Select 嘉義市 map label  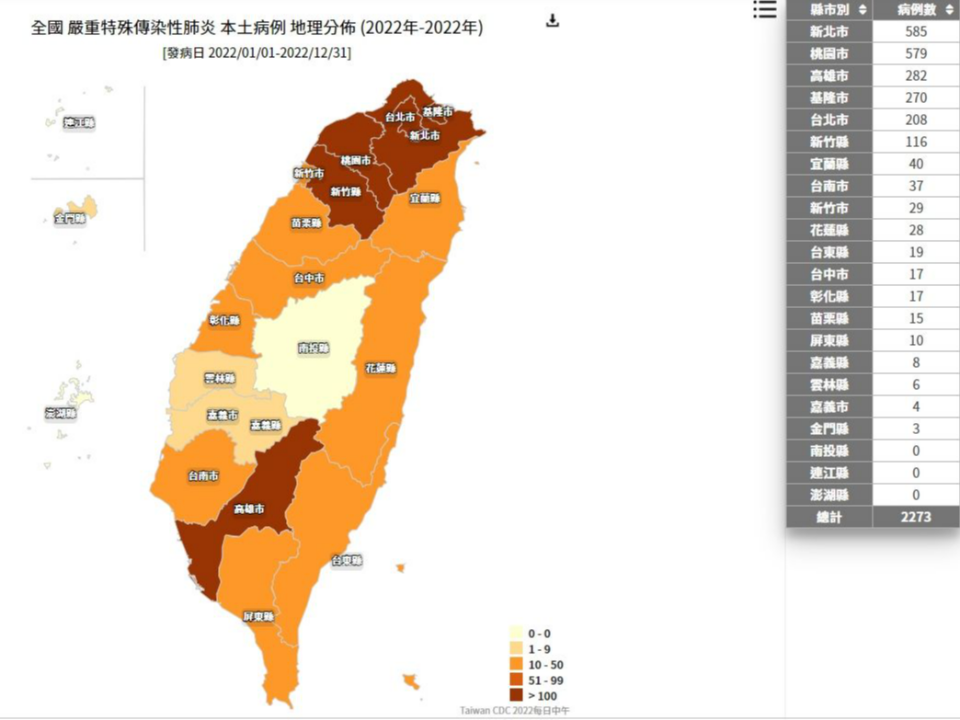pyautogui.click(x=222, y=414)
